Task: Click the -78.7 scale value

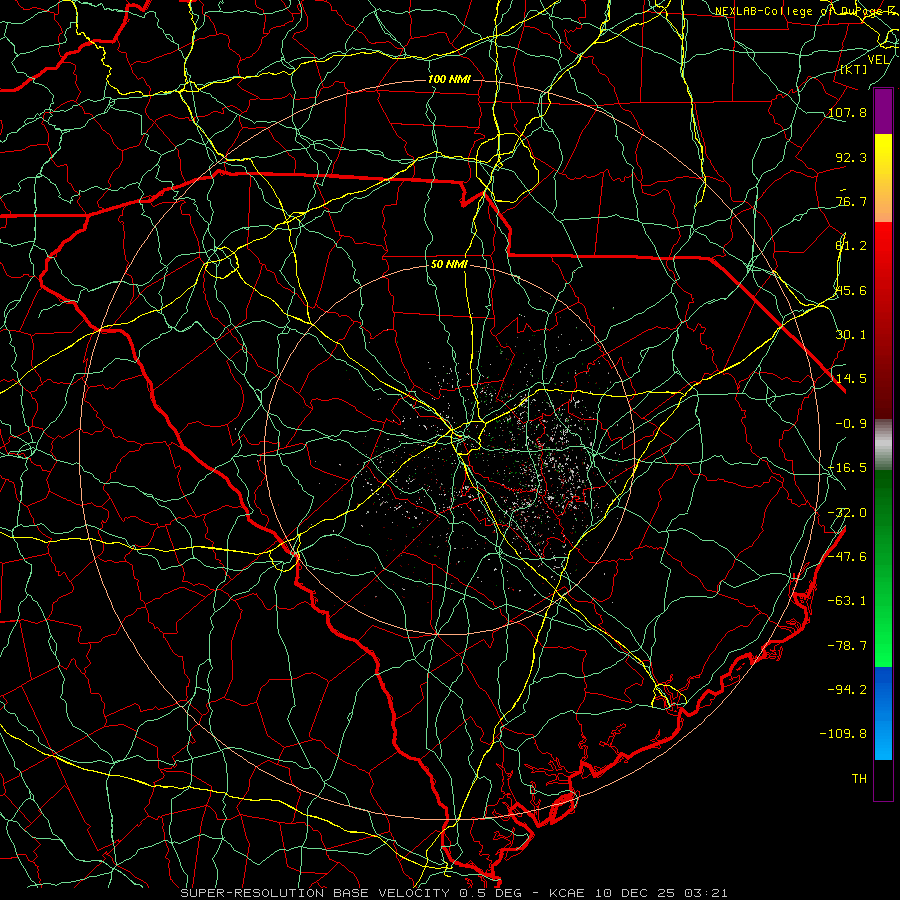Action: [x=847, y=646]
